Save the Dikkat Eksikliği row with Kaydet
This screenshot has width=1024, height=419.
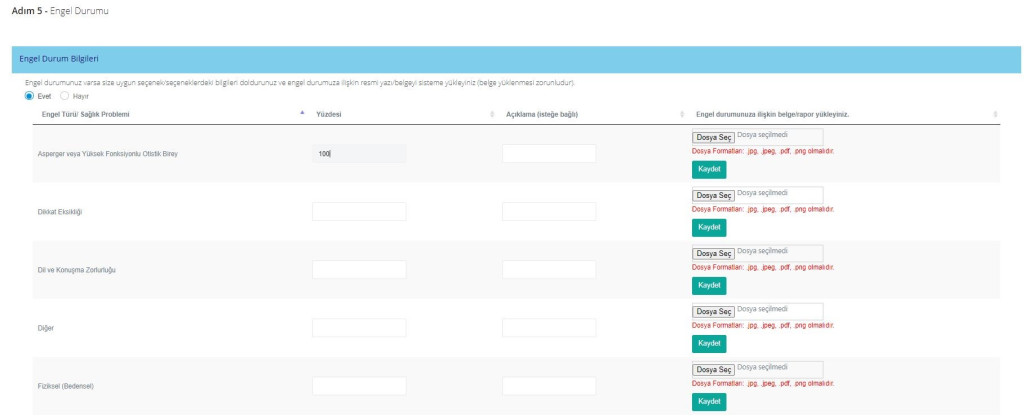pyautogui.click(x=709, y=228)
